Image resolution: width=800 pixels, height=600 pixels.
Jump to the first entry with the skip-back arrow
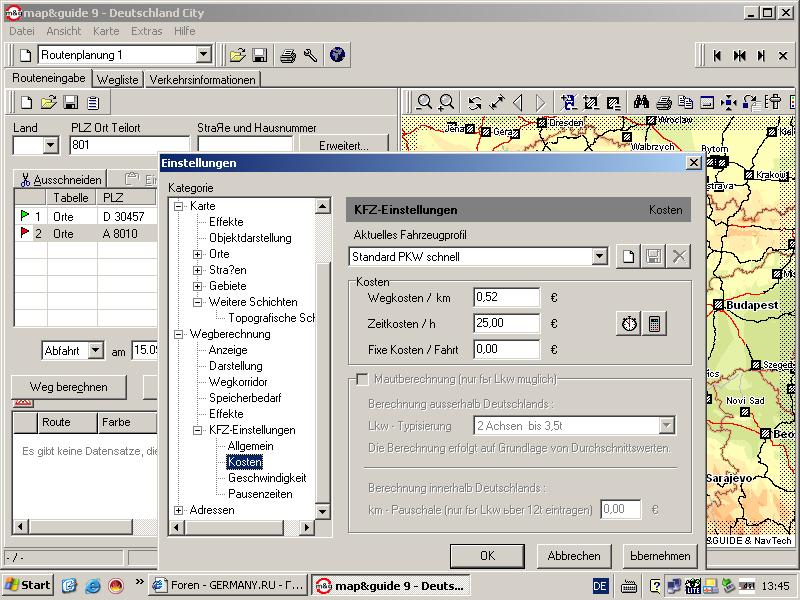click(717, 55)
